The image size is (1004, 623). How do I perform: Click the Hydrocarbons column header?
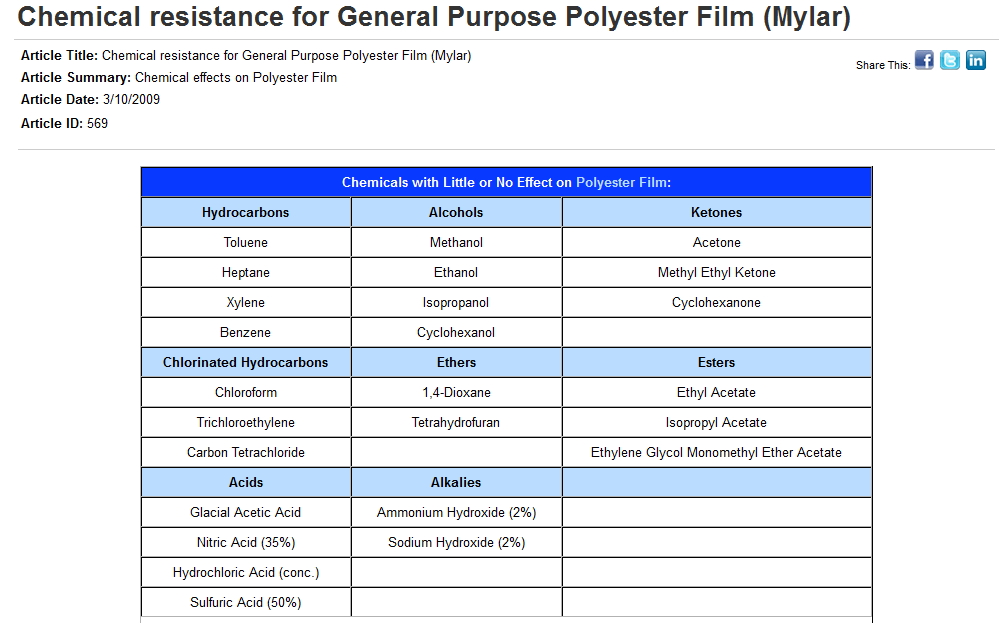pos(246,212)
